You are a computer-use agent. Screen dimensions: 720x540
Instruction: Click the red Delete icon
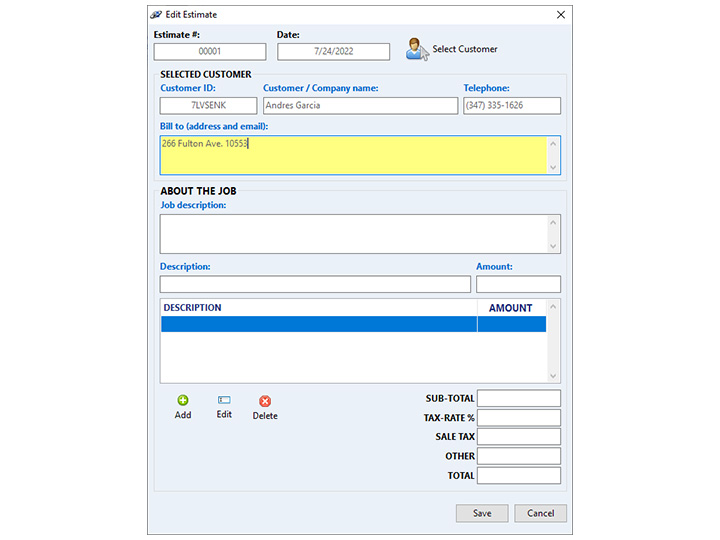click(x=265, y=401)
